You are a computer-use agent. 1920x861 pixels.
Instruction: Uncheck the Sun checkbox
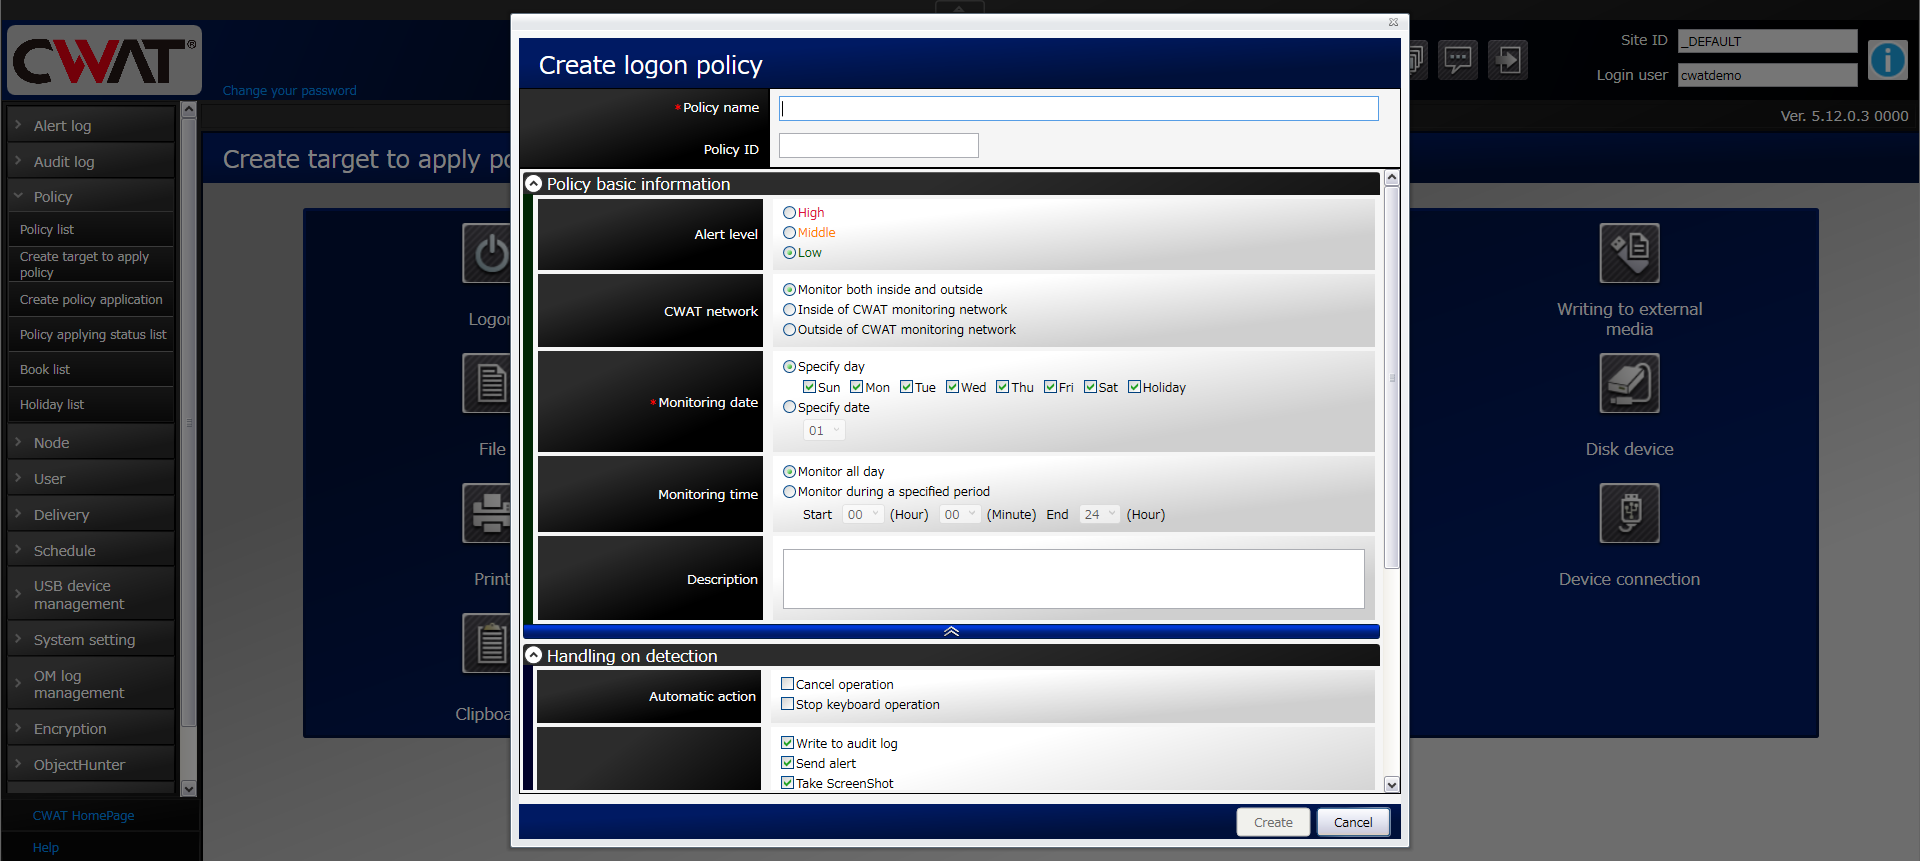810,387
